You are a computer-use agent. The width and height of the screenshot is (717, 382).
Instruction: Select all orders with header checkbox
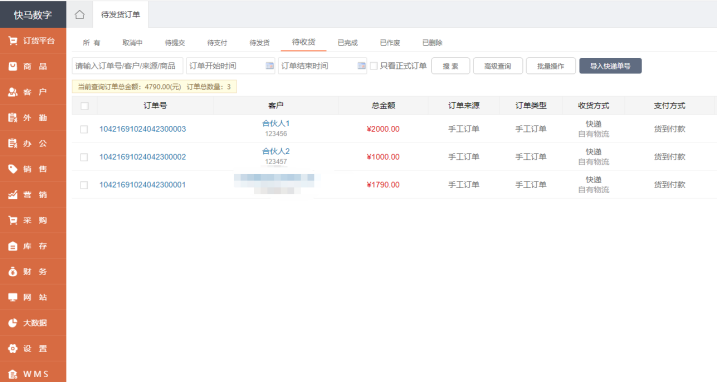[85, 106]
